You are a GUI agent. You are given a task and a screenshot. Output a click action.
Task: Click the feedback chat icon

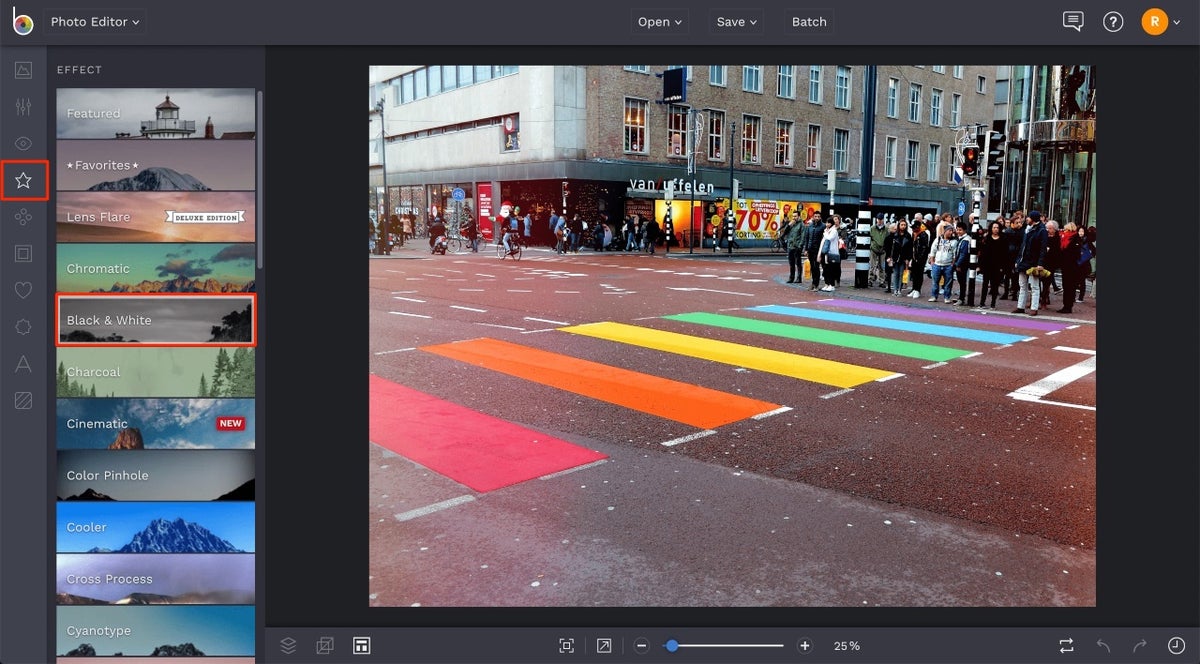[x=1072, y=21]
